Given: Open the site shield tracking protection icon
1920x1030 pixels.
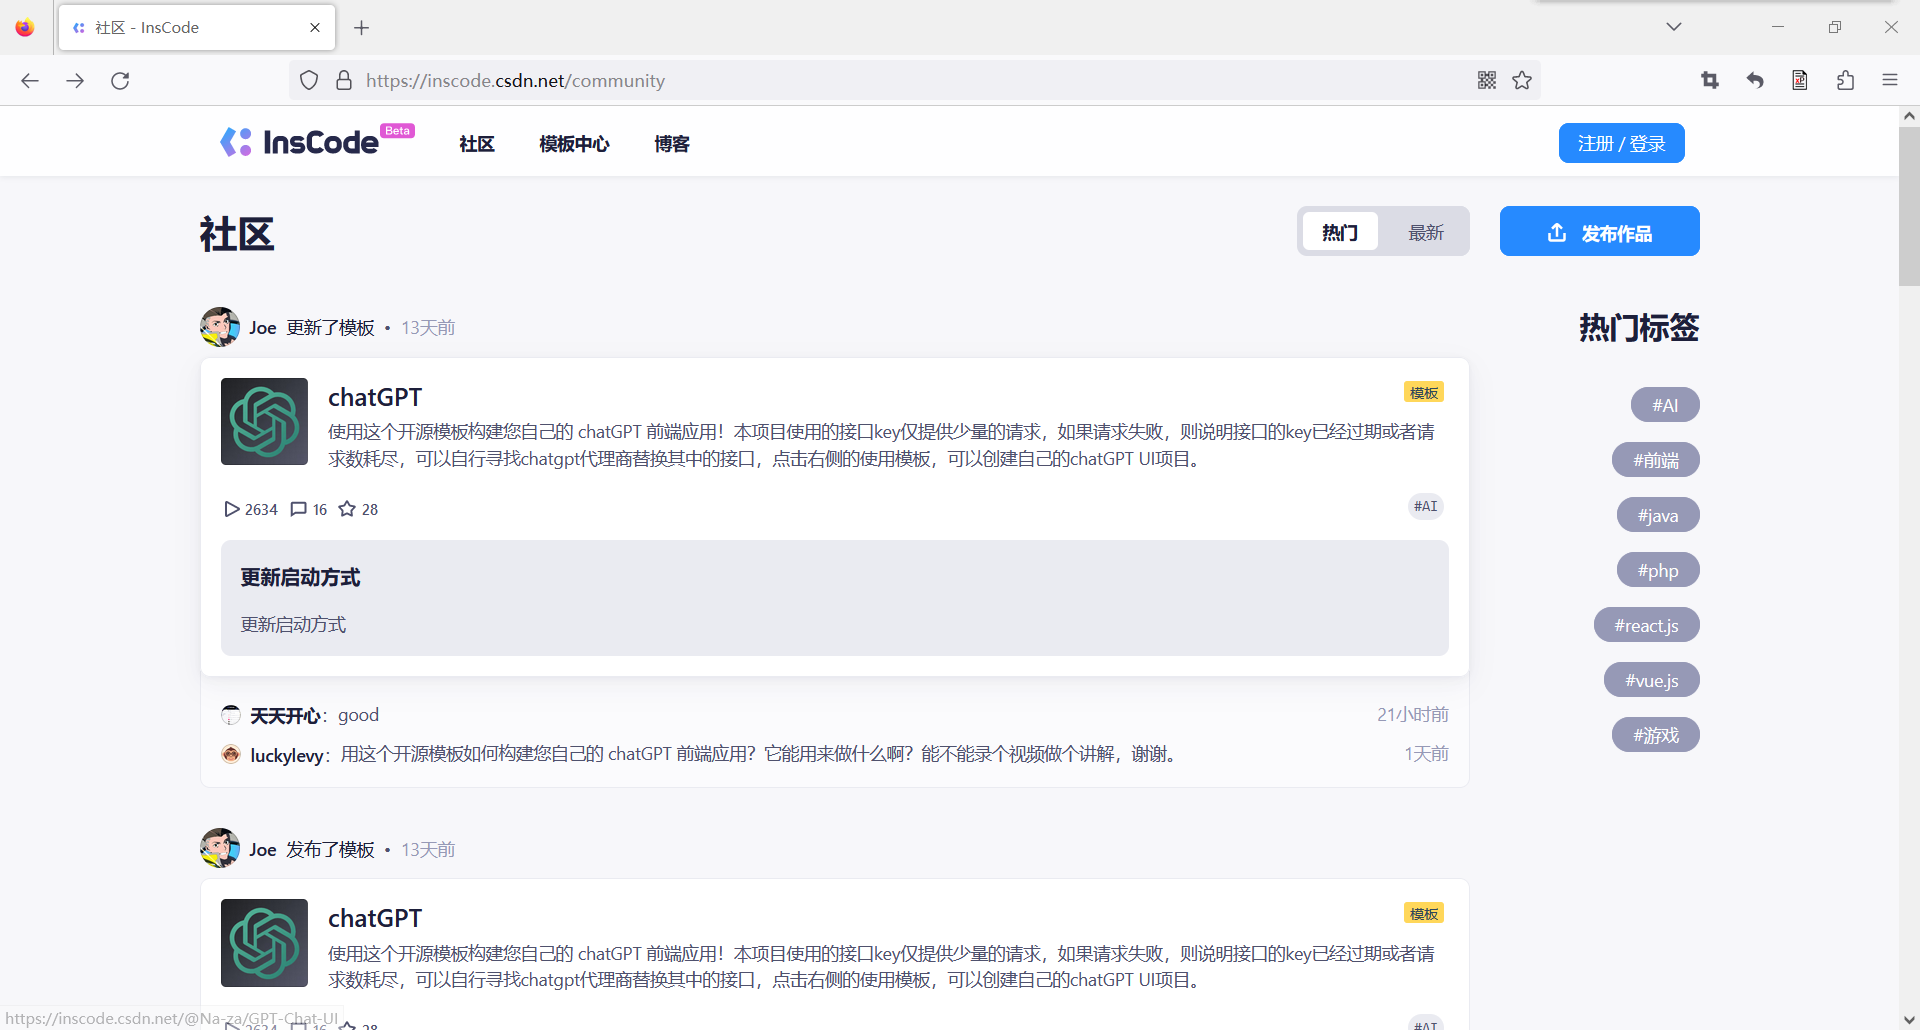Looking at the screenshot, I should coord(309,81).
